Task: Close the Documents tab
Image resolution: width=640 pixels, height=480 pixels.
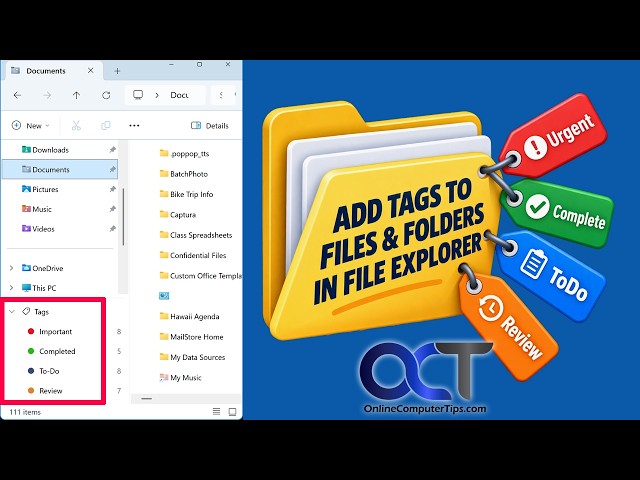Action: 91,71
